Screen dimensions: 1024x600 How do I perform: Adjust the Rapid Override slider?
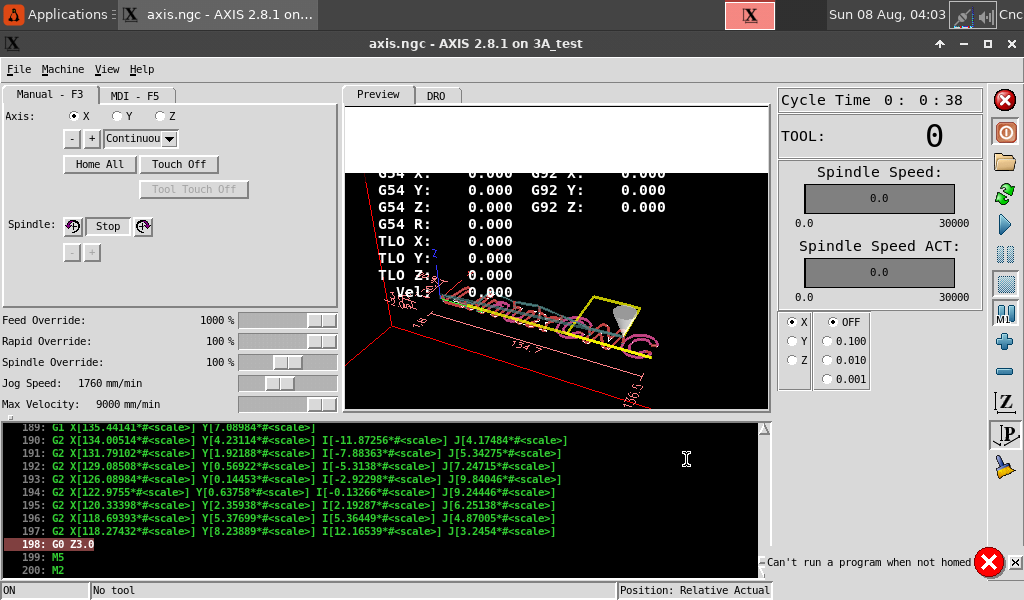pos(288,341)
